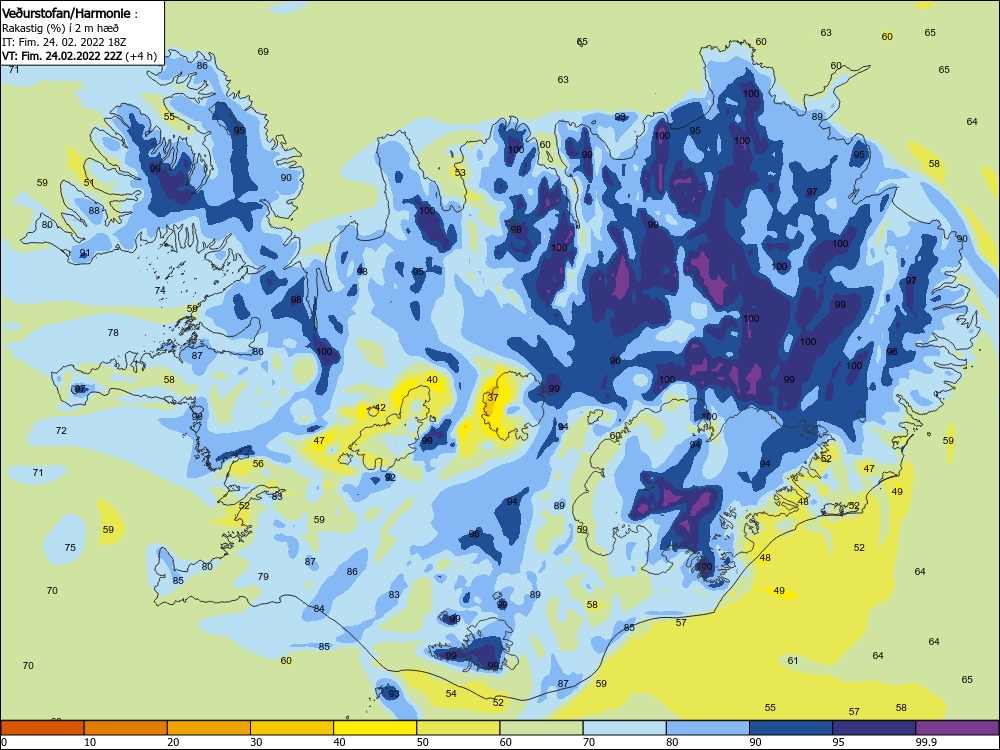Click the 10 legend tick label

(x=90, y=742)
